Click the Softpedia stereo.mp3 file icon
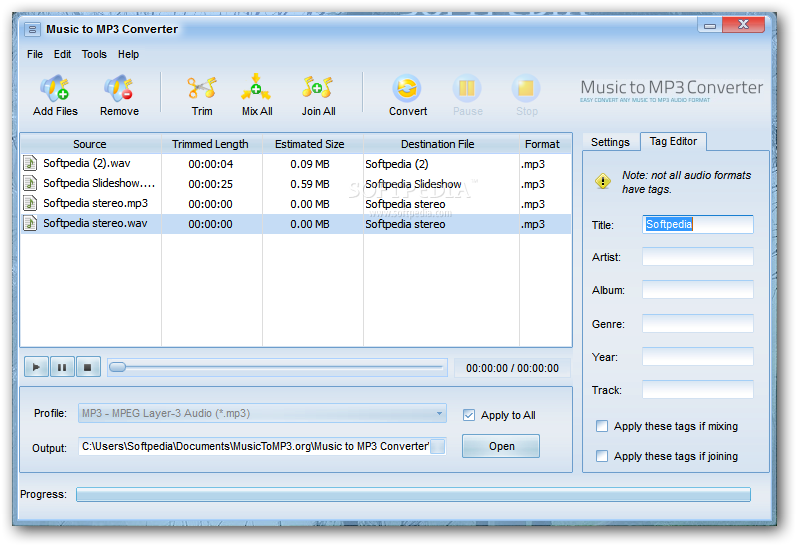The height and width of the screenshot is (546, 797). 30,203
